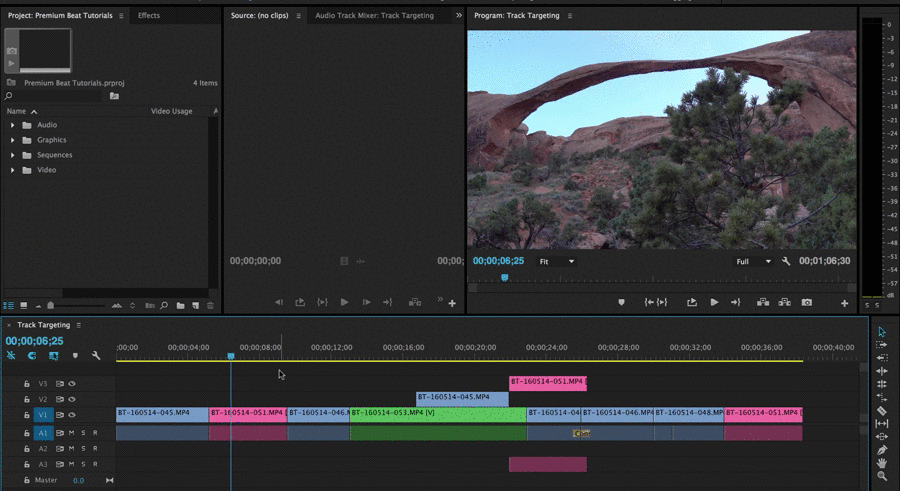Open the Full playback resolution dropdown

click(754, 262)
